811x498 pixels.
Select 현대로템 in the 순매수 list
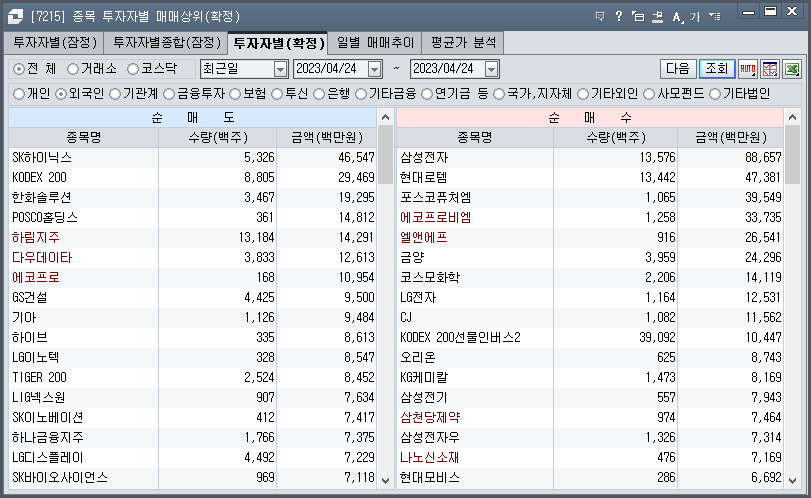point(590,177)
